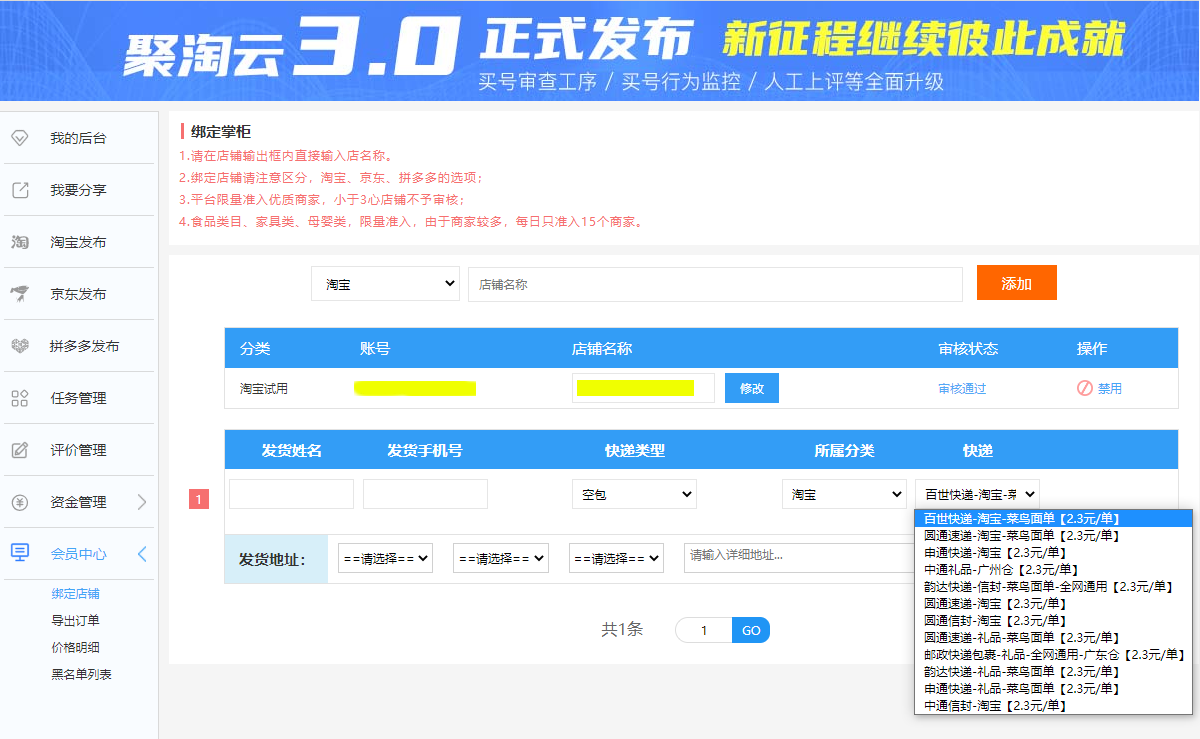Click the diamond icon beside 我的后台

[x=20, y=138]
